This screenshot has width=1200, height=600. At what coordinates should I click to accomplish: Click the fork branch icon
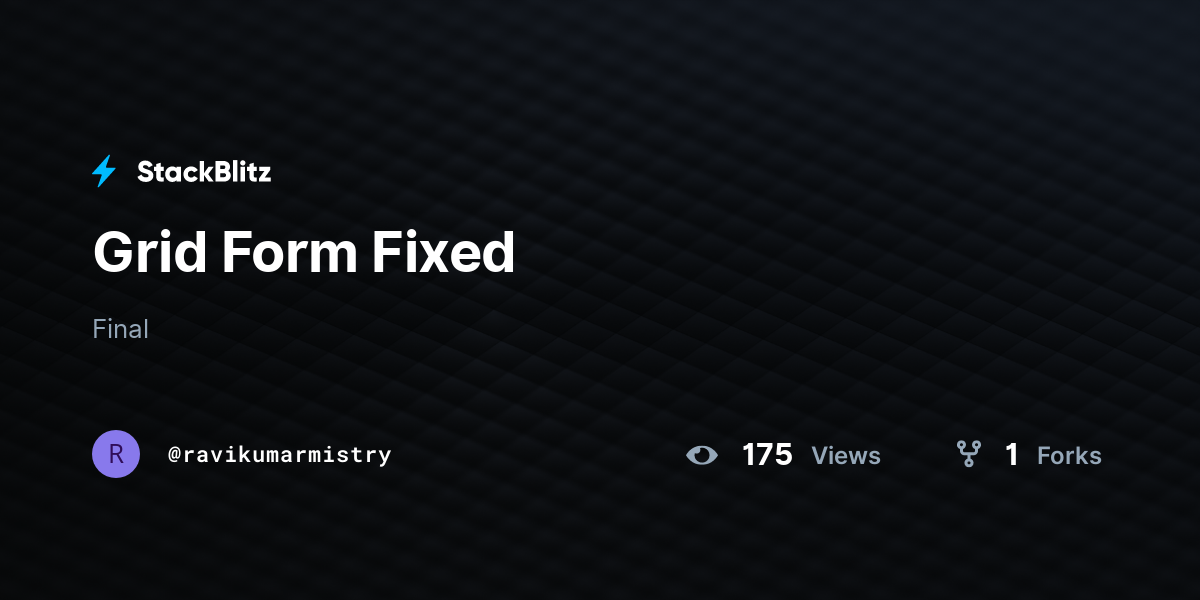[968, 455]
